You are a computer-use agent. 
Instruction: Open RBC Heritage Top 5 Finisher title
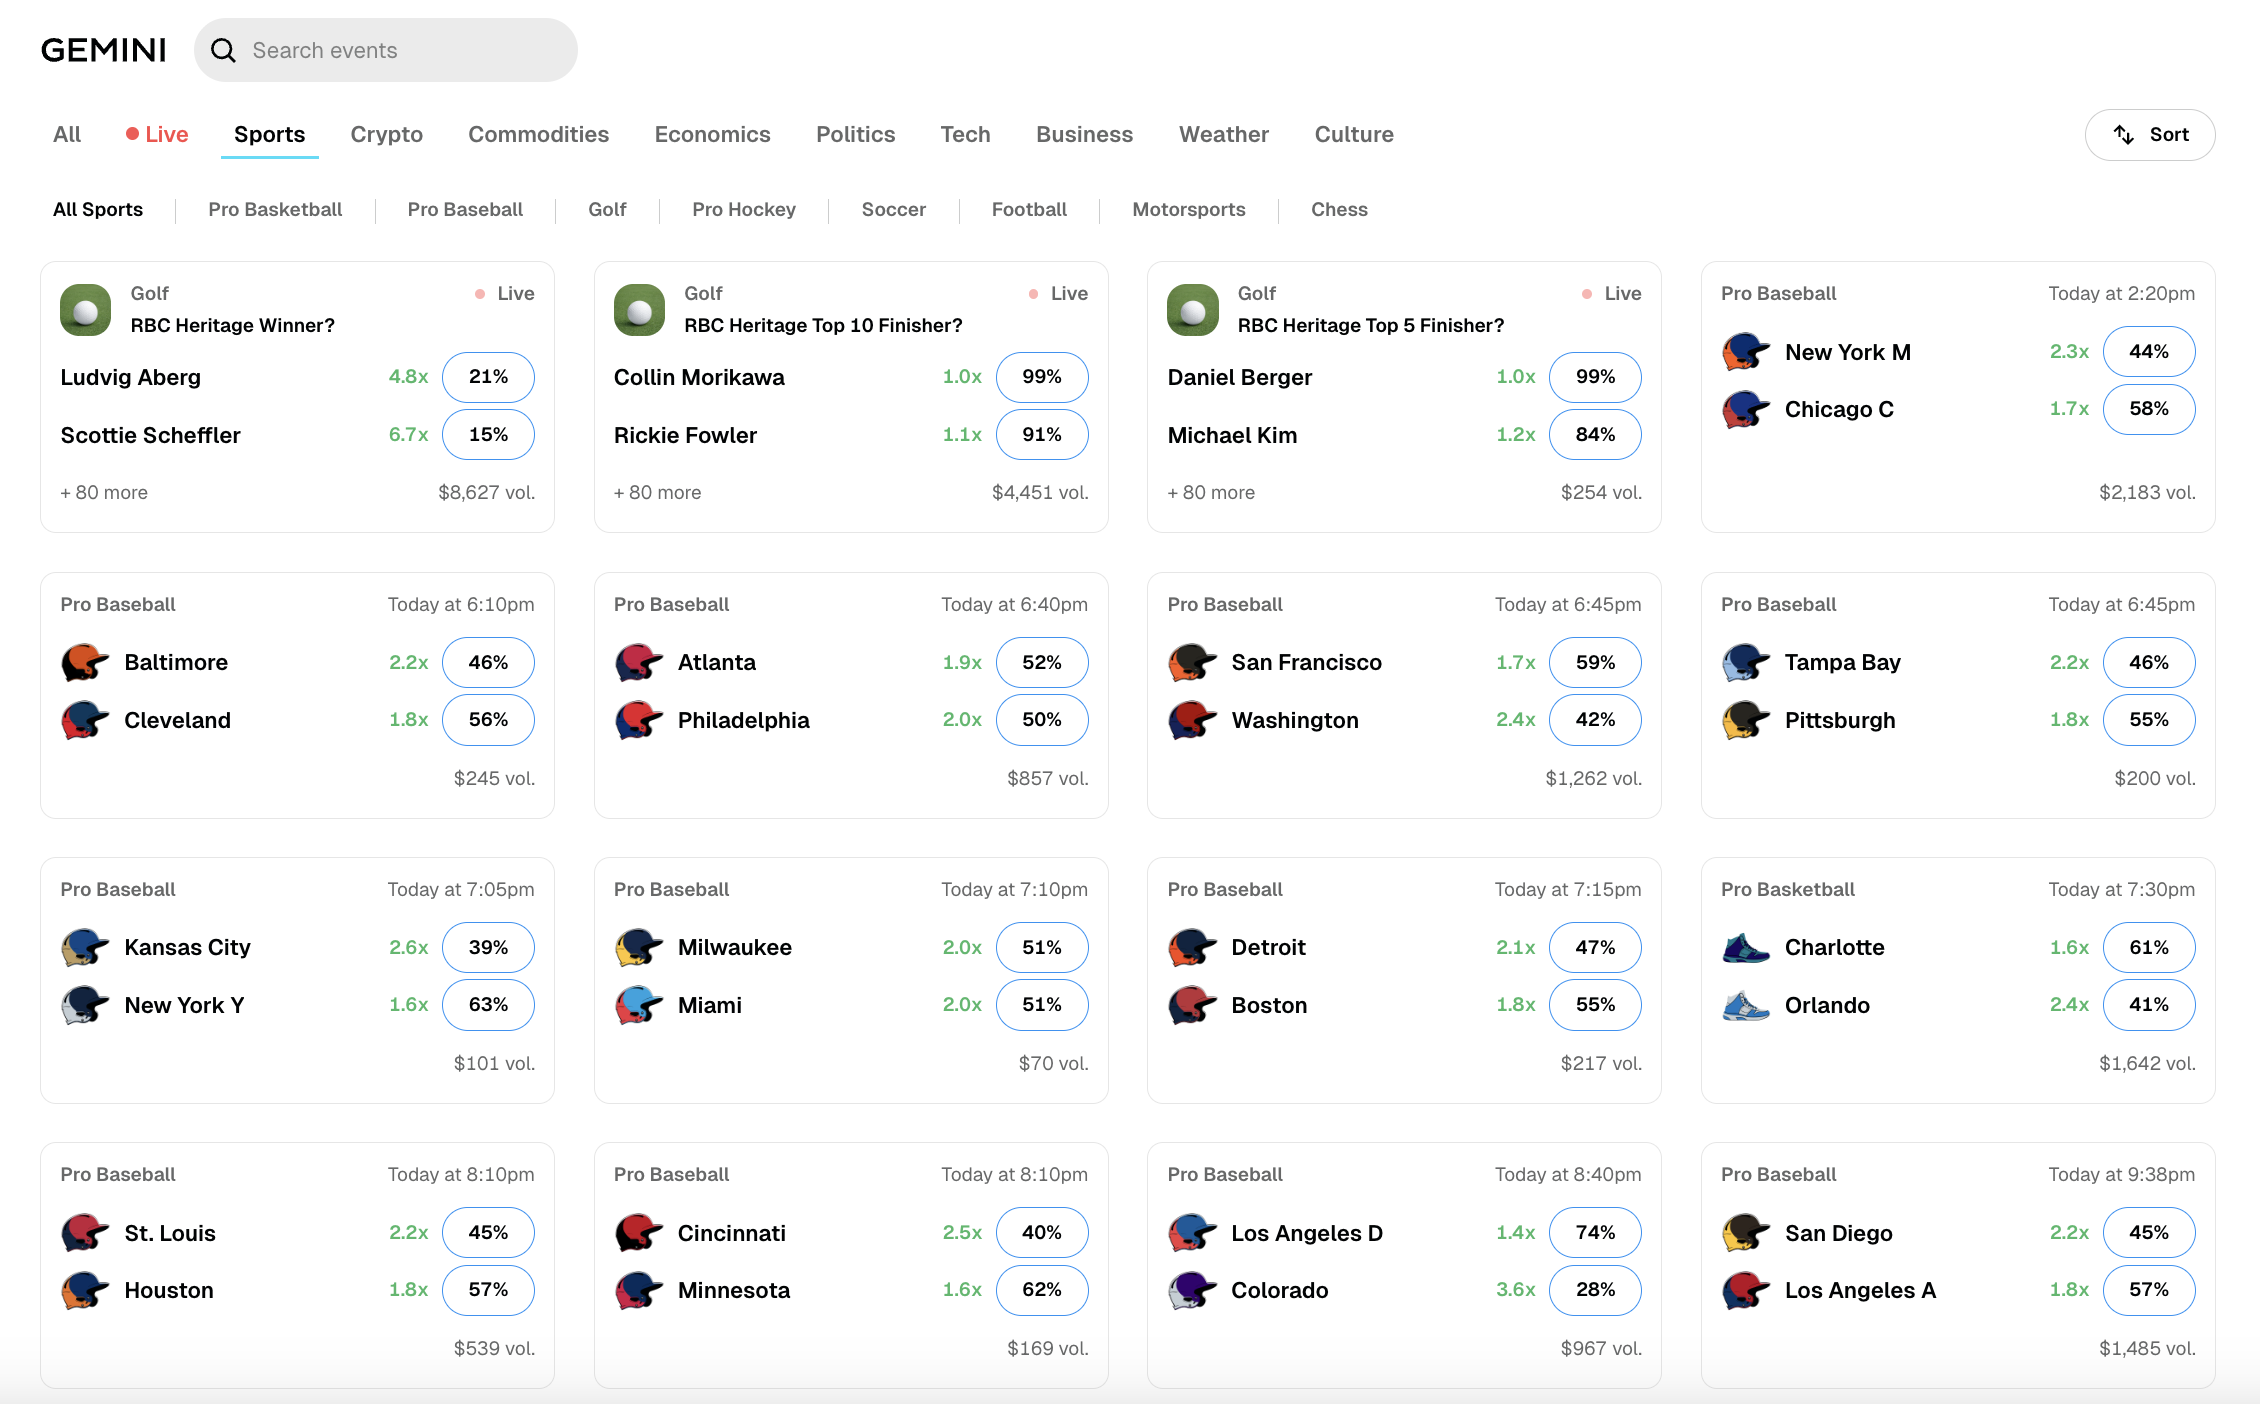click(x=1371, y=325)
